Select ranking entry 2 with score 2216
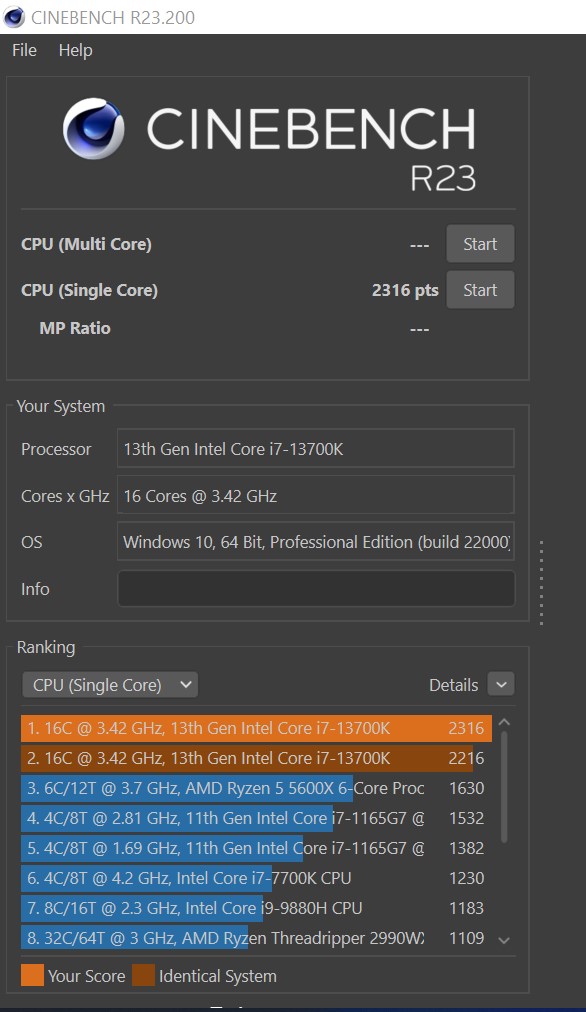Viewport: 586px width, 1012px height. point(256,758)
